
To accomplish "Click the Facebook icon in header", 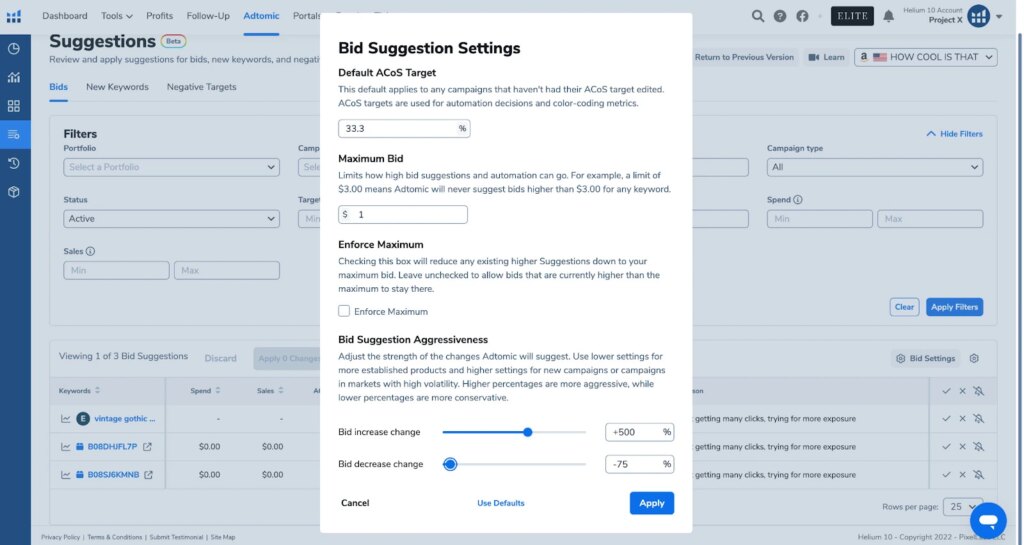I will 803,16.
